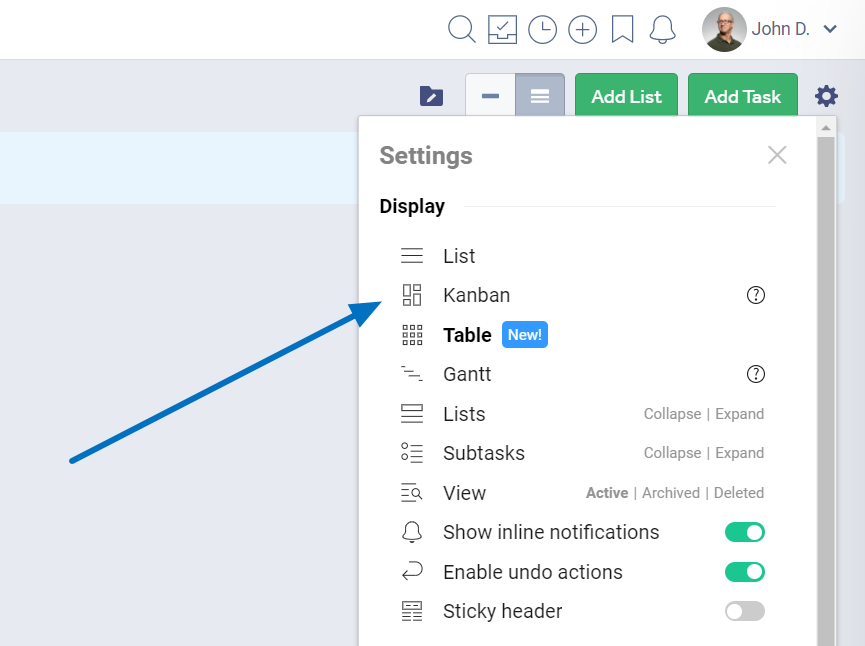The height and width of the screenshot is (646, 865).
Task: Collapse all Lists
Action: [x=672, y=414]
